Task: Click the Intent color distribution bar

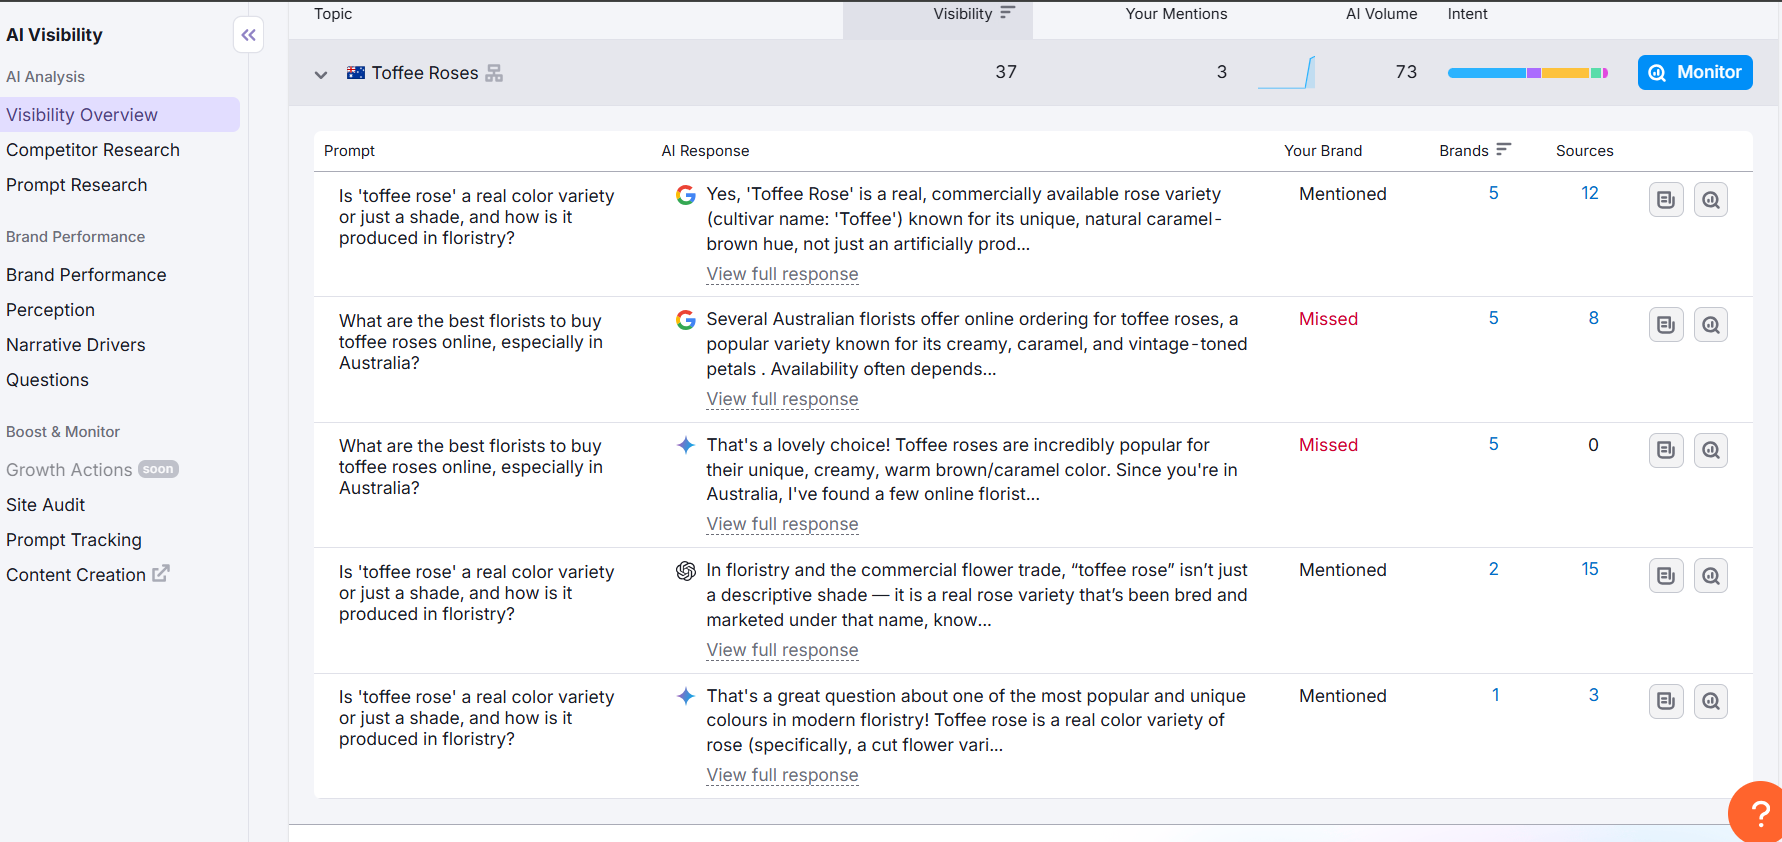Action: [x=1527, y=73]
